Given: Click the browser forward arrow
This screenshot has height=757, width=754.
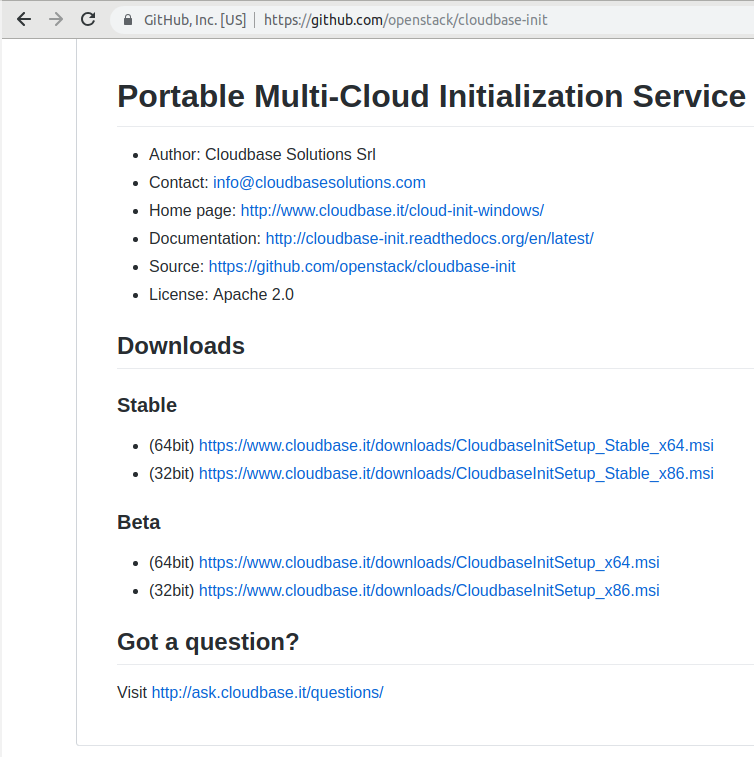Looking at the screenshot, I should point(56,19).
